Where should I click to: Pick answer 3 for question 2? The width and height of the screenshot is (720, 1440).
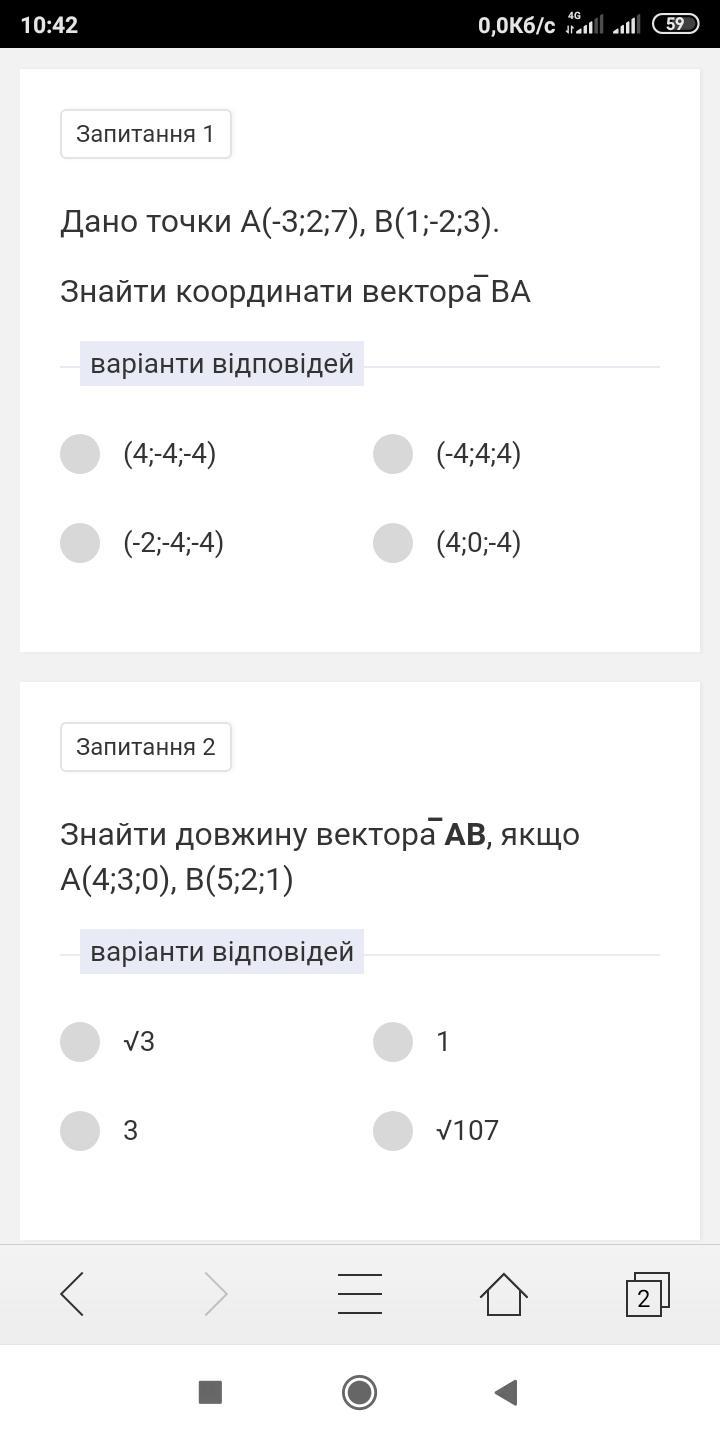click(x=80, y=1131)
